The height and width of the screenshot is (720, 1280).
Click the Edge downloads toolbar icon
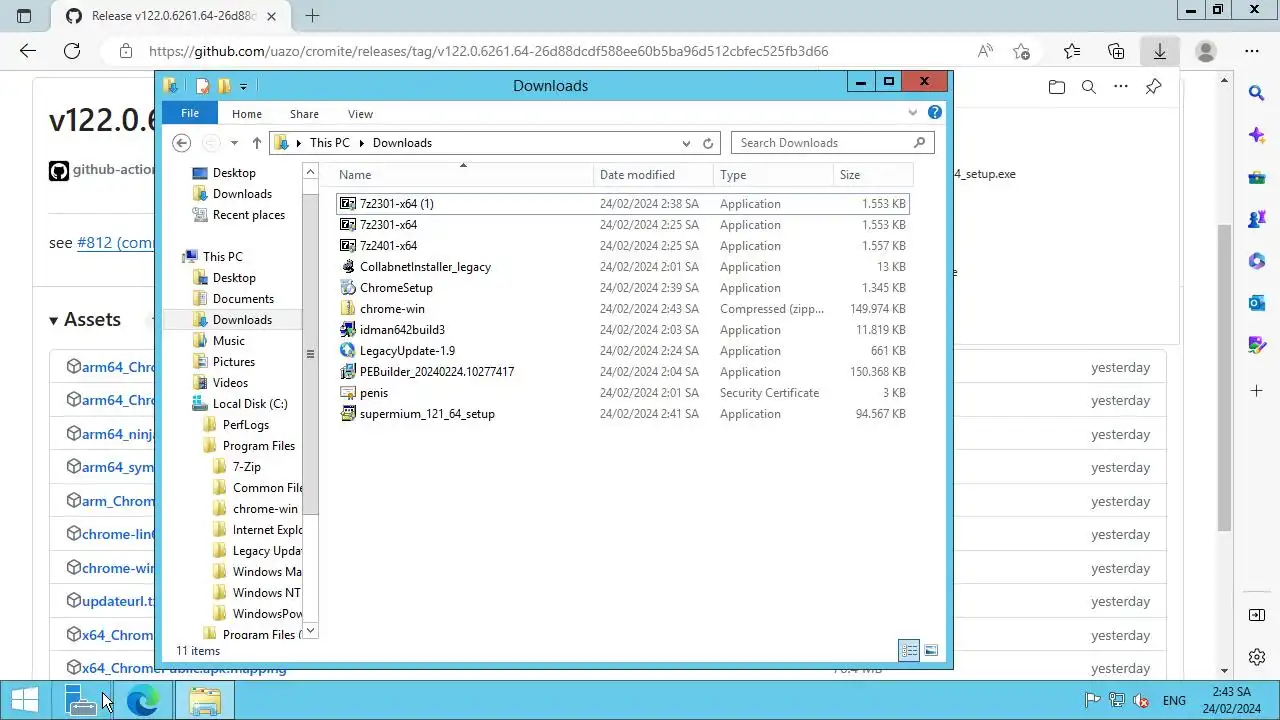(x=1159, y=51)
